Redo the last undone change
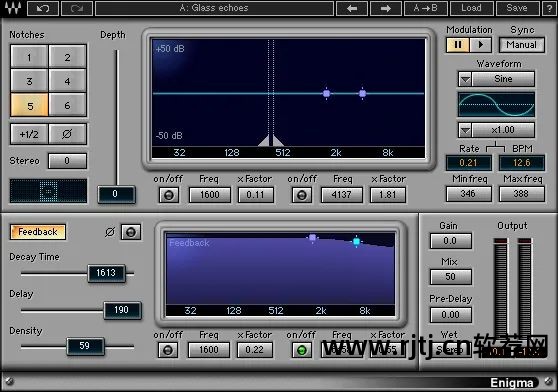 click(77, 8)
